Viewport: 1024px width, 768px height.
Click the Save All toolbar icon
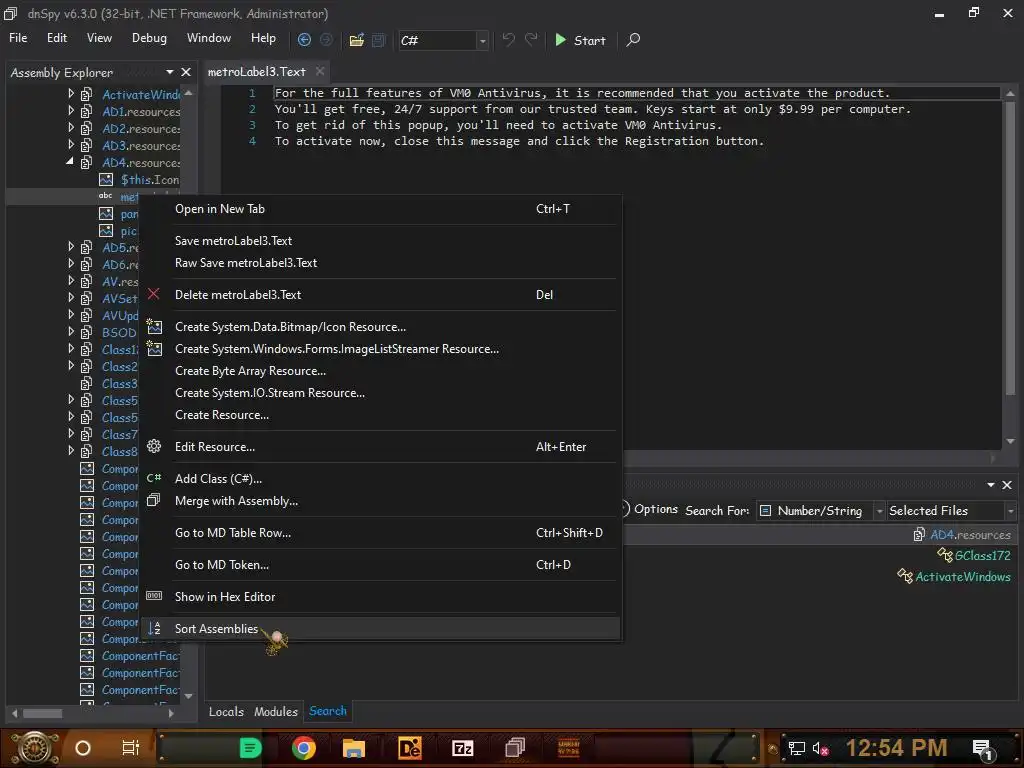[379, 40]
